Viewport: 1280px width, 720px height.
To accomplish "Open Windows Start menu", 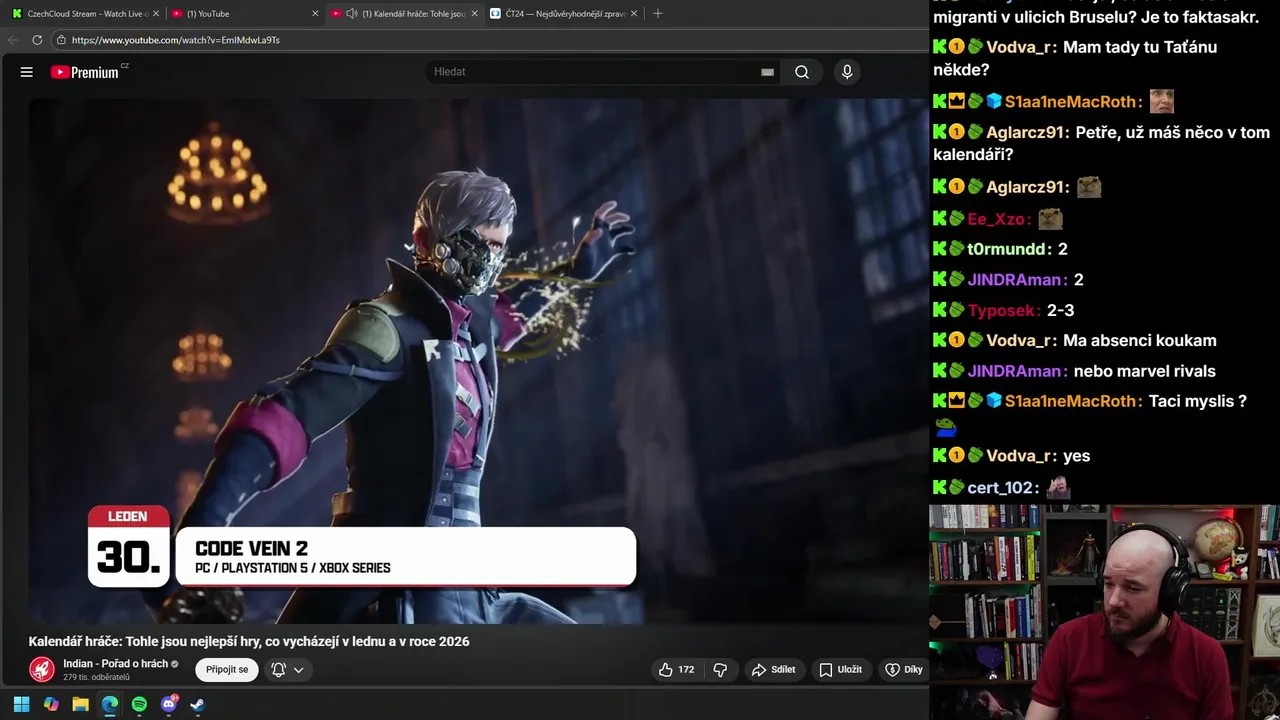I will pyautogui.click(x=21, y=704).
